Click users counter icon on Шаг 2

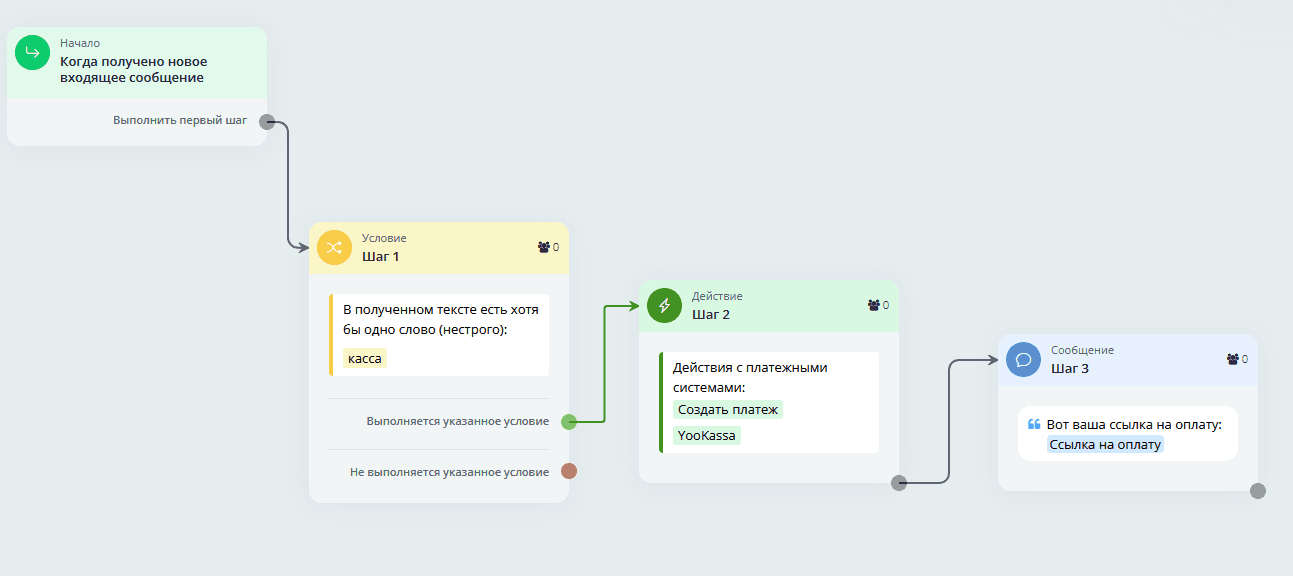point(873,305)
